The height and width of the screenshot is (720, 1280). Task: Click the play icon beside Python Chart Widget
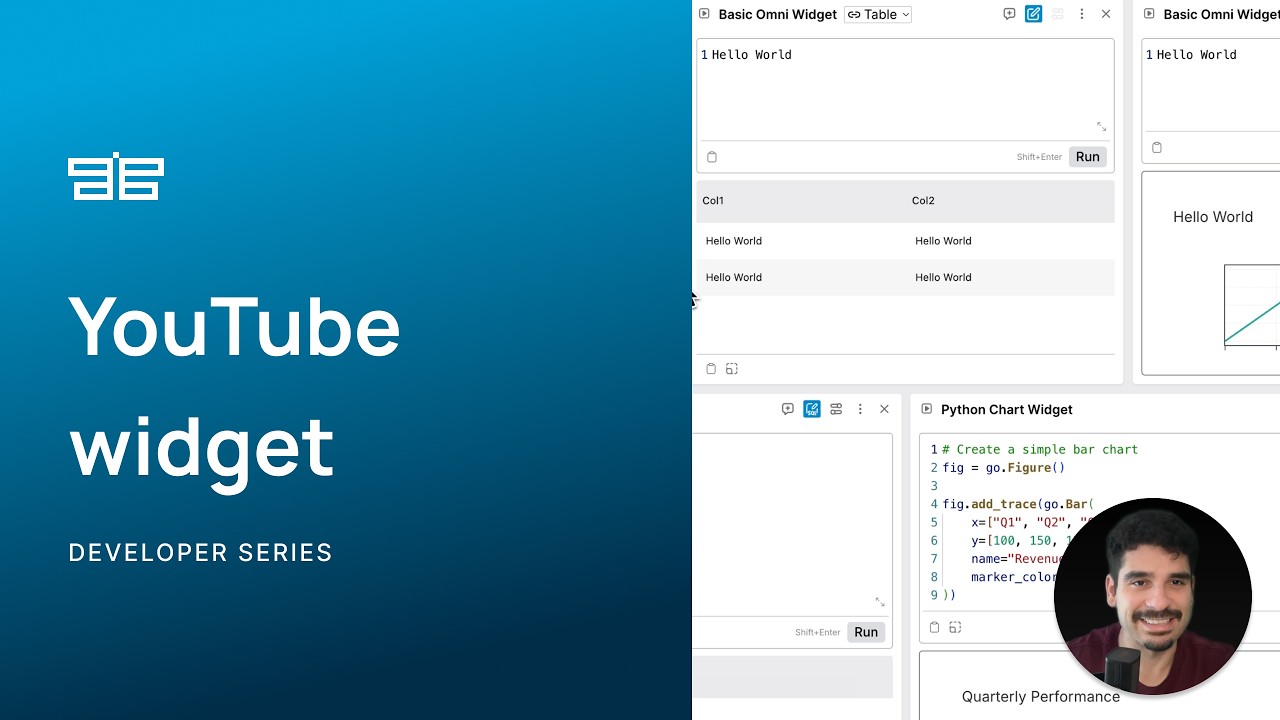926,409
